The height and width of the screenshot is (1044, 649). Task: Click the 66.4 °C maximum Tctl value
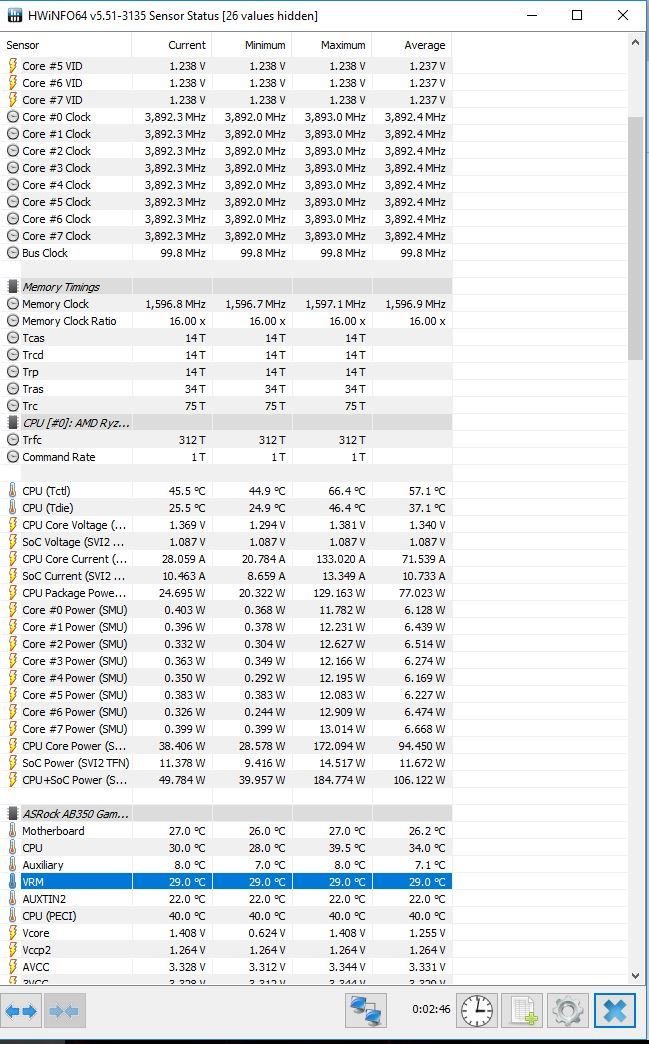tap(346, 491)
